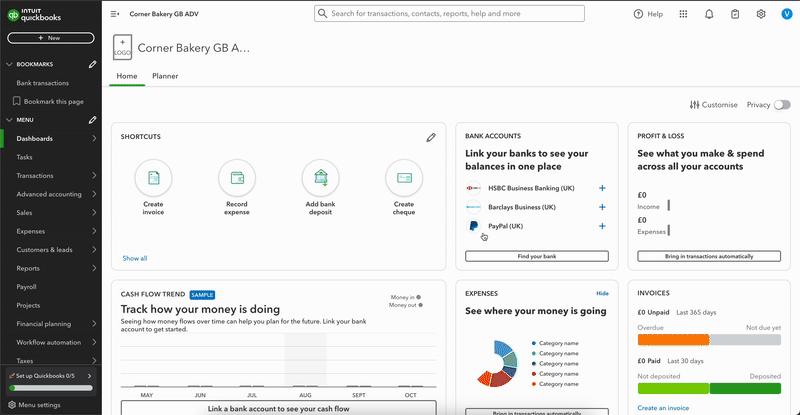The width and height of the screenshot is (800, 415).
Task: Switch to the Planner tab
Action: 165,76
